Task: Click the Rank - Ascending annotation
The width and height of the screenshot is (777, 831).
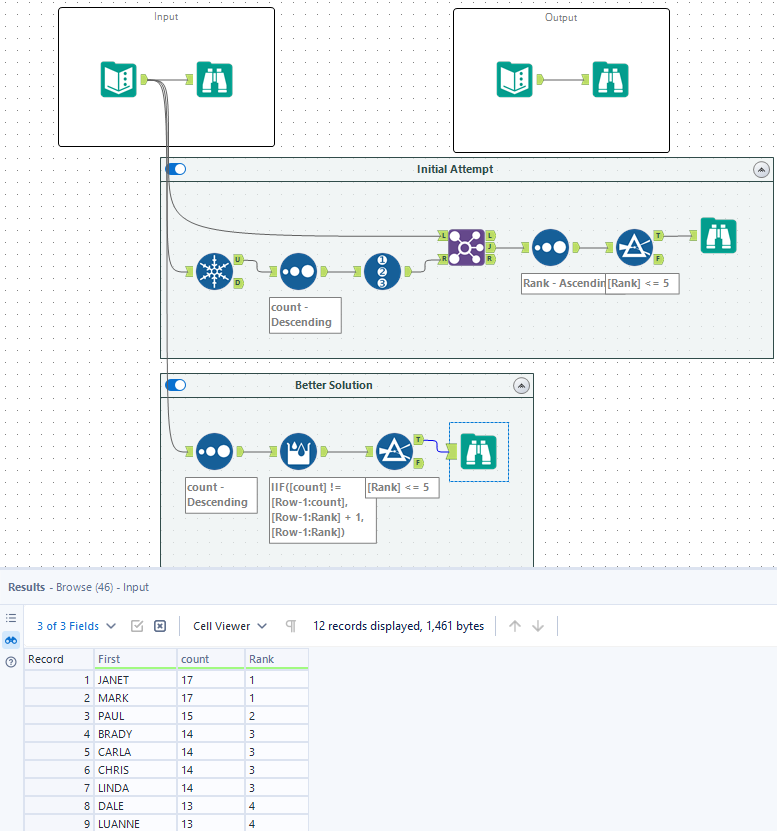Action: 563,283
